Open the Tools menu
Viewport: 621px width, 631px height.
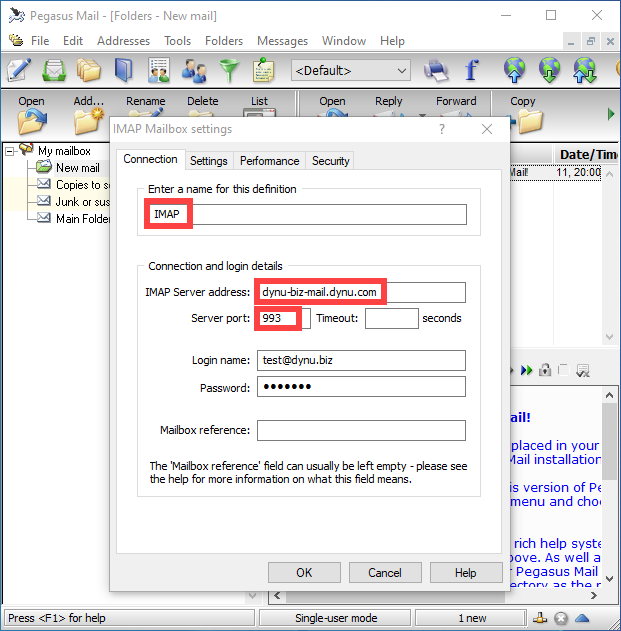coord(177,41)
